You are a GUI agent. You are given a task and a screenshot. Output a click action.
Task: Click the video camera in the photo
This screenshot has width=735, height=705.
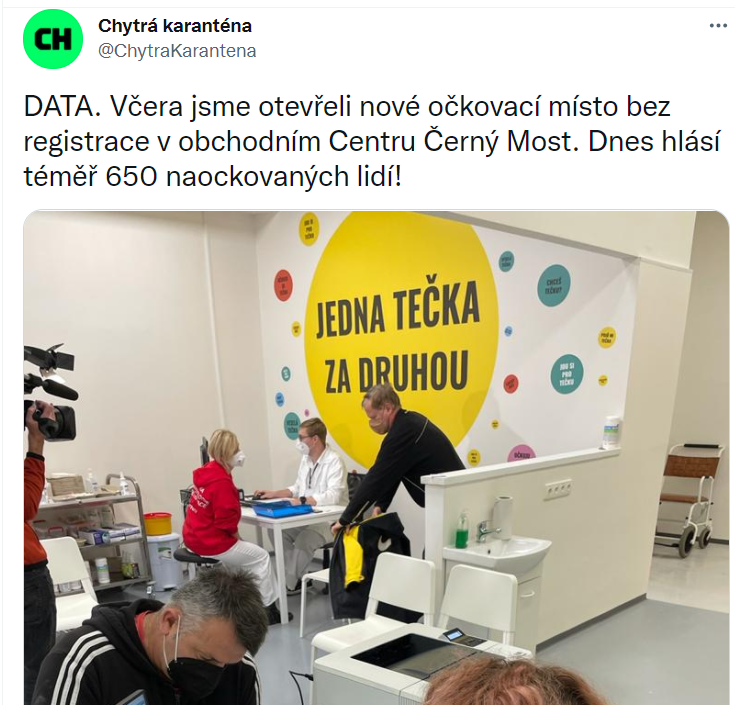coord(50,392)
